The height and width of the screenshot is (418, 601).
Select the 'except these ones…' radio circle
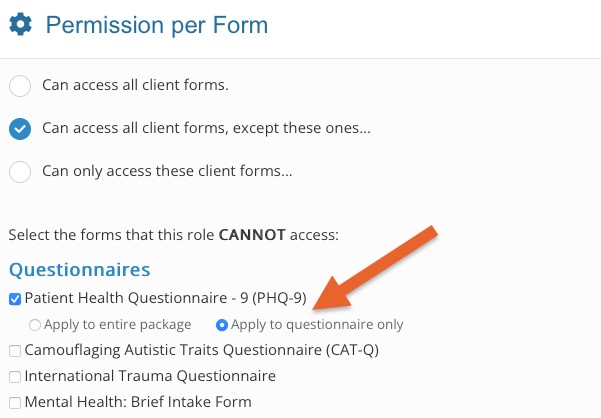point(20,129)
